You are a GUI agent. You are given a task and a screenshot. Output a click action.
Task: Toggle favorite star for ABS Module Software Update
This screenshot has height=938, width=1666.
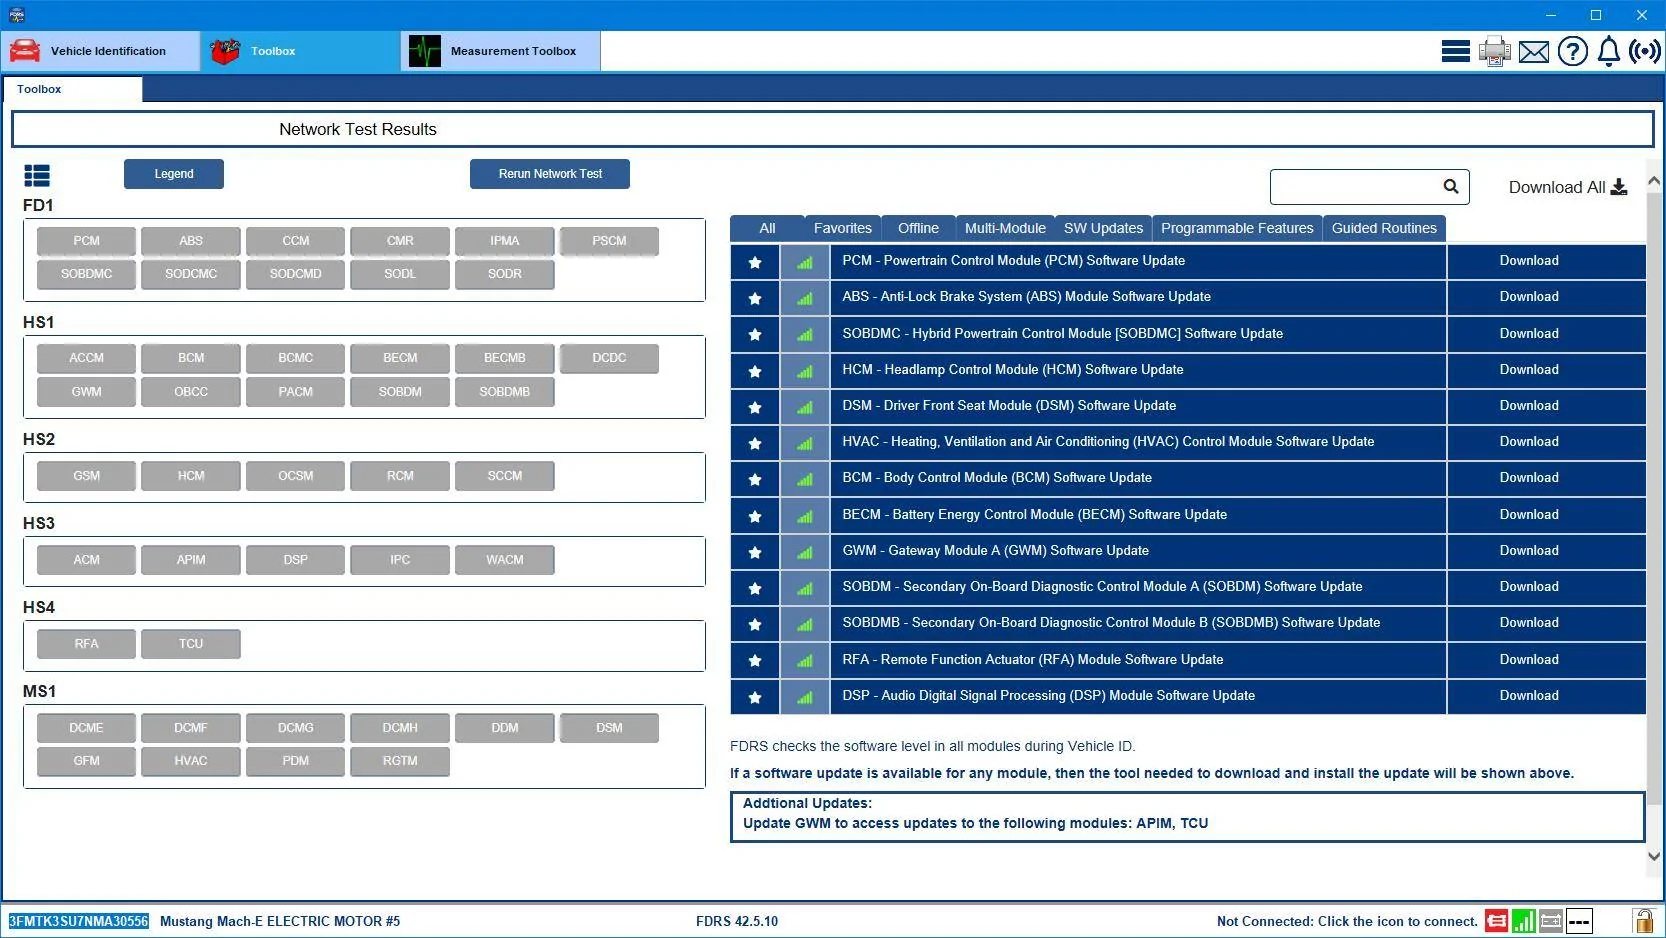(755, 298)
